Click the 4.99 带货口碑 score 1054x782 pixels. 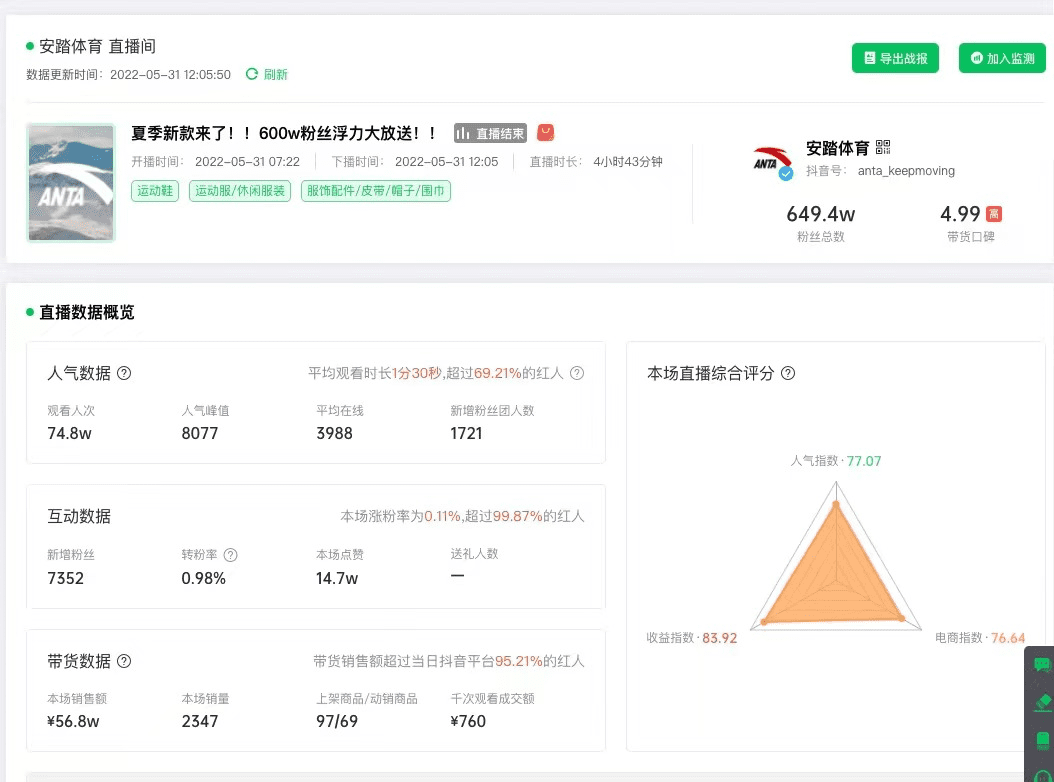point(960,214)
